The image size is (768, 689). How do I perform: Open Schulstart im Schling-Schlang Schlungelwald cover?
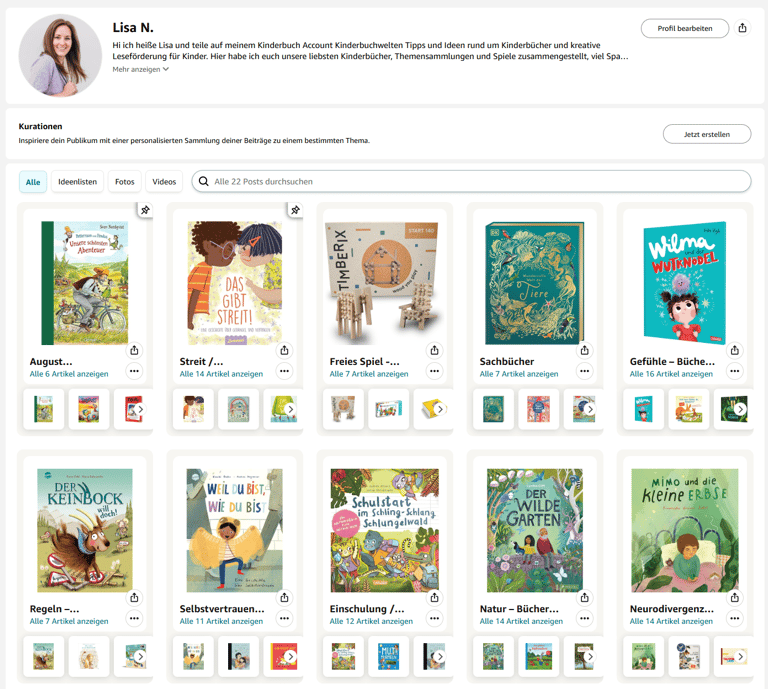[x=384, y=530]
